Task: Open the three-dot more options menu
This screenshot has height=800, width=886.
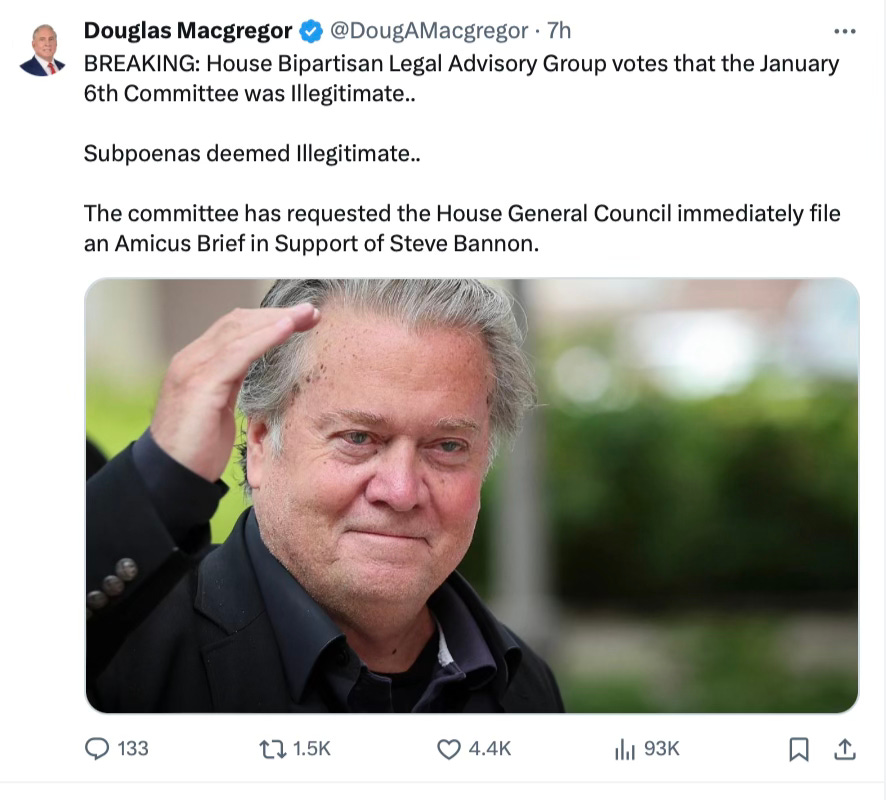Action: tap(845, 31)
